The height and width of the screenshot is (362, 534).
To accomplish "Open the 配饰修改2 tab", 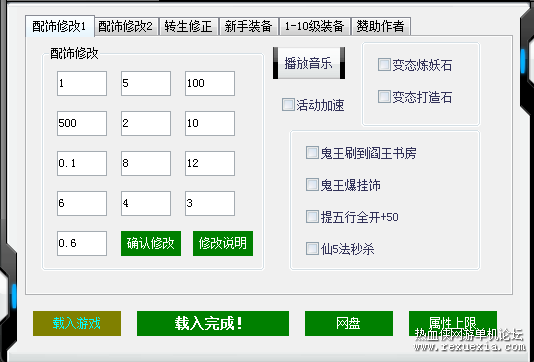I will coord(126,27).
